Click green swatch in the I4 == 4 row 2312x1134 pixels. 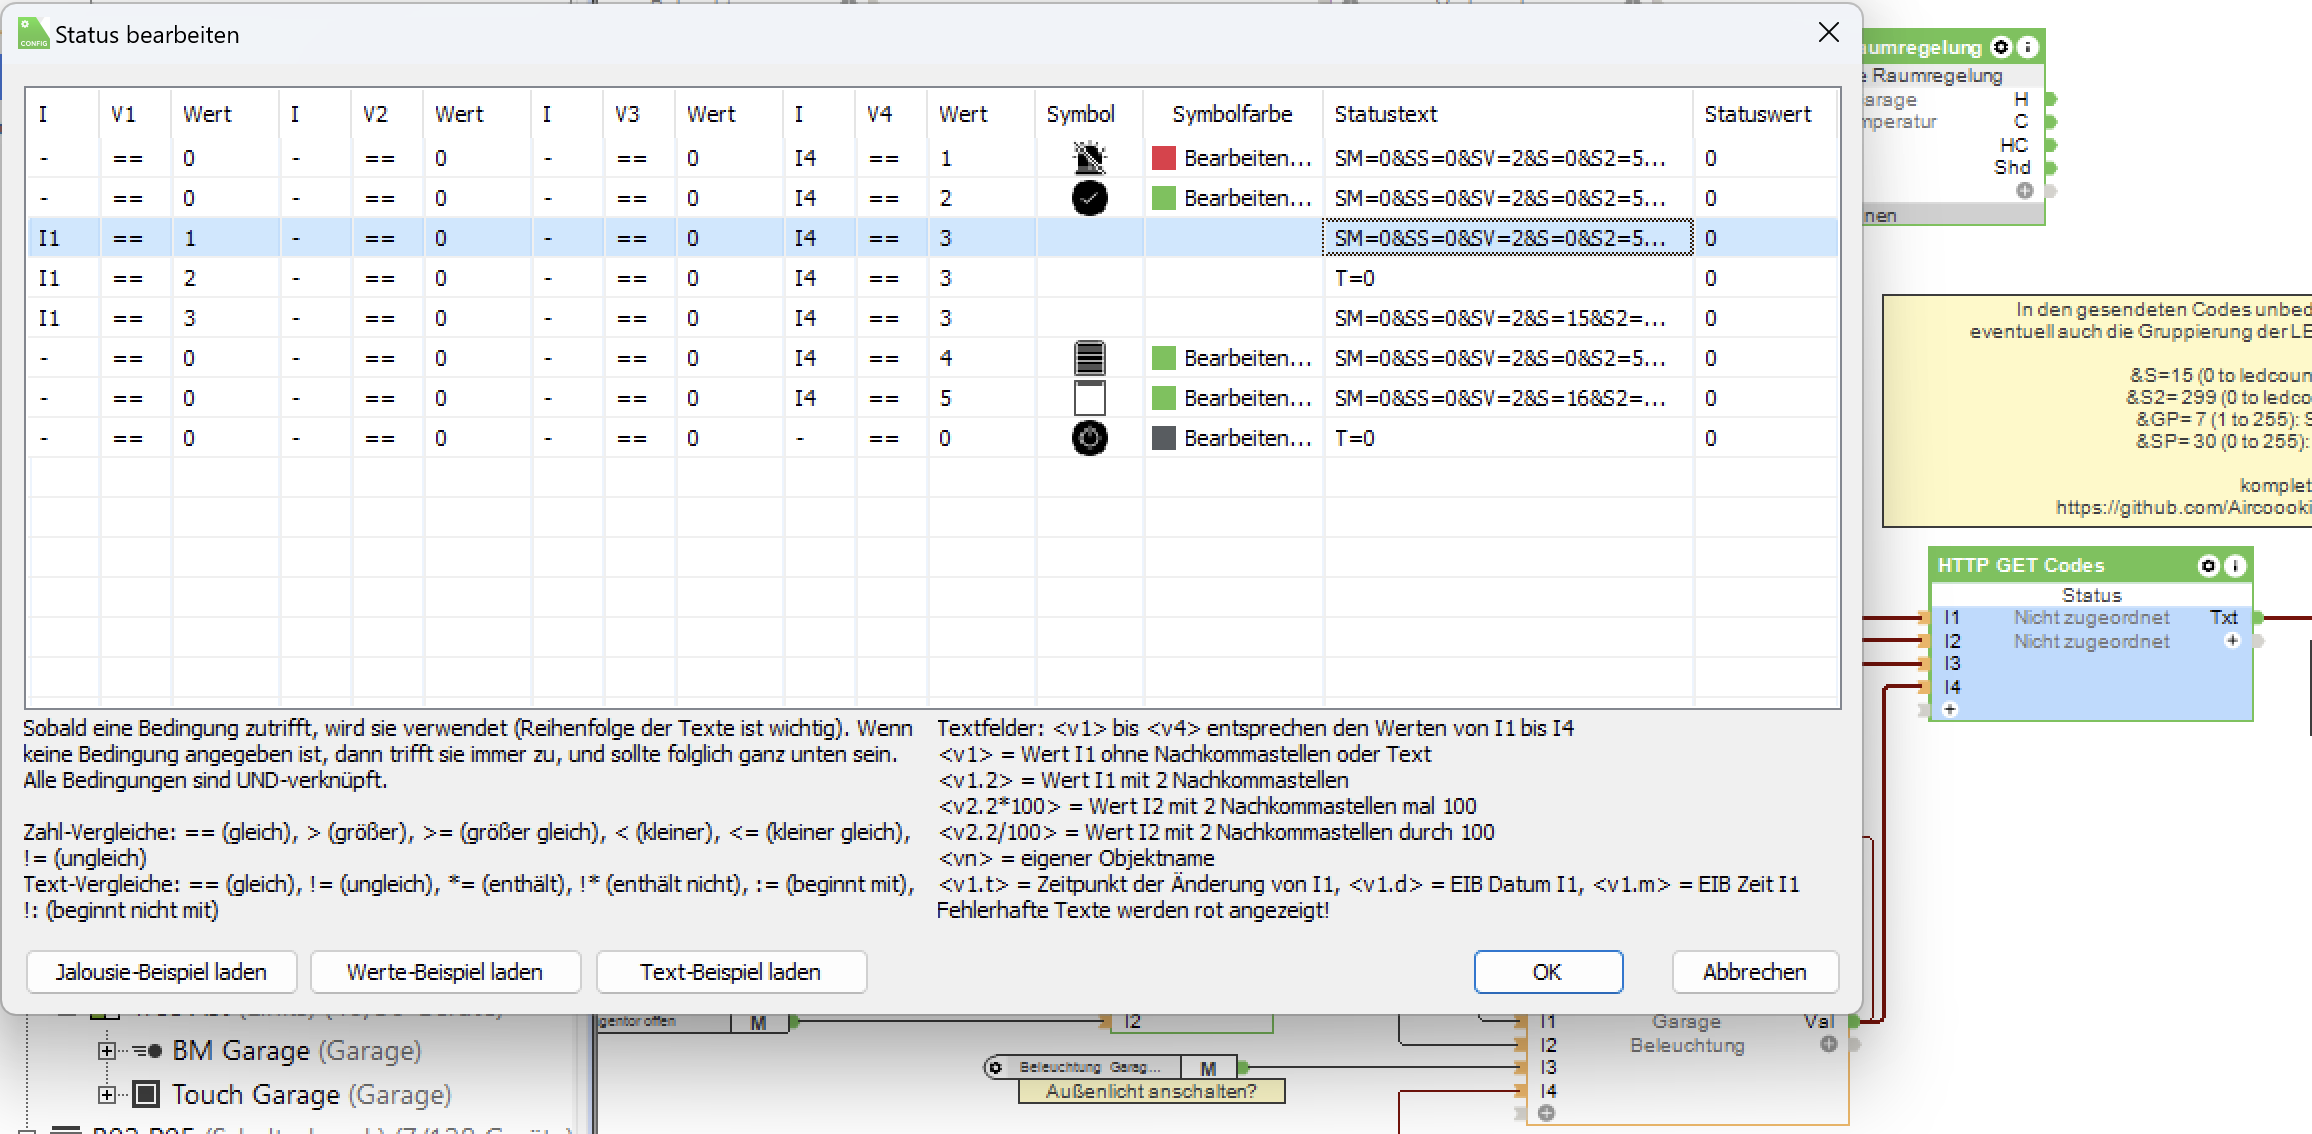click(1163, 358)
